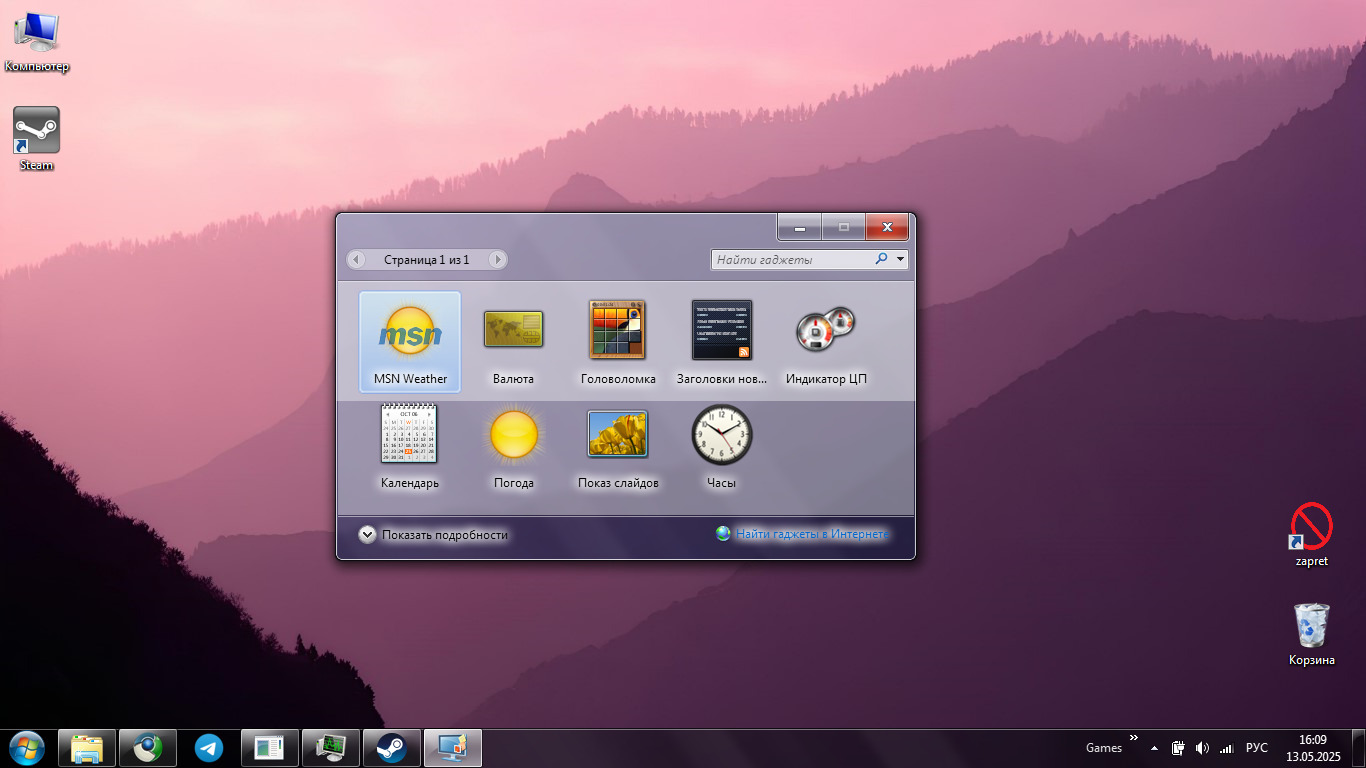Pick the Часы clock gadget

(x=721, y=445)
